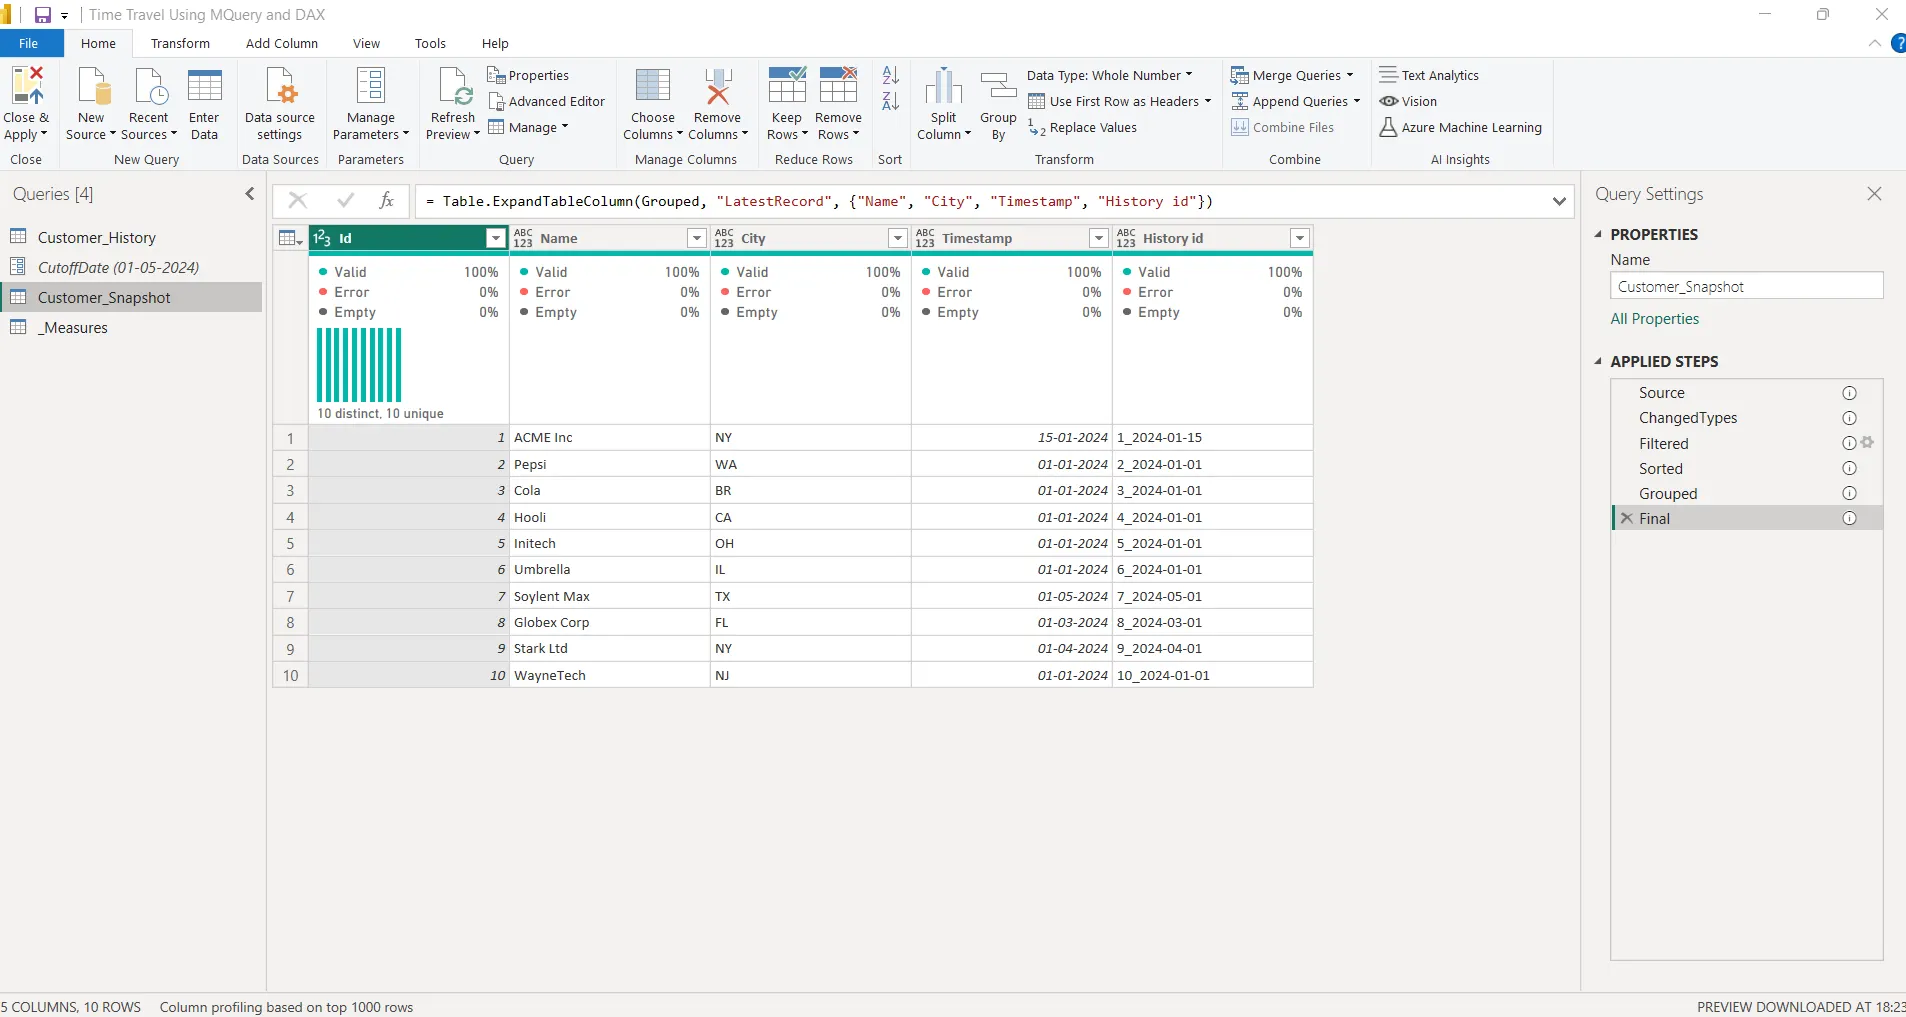The width and height of the screenshot is (1906, 1017).
Task: Open the Advanced Editor
Action: pos(548,101)
